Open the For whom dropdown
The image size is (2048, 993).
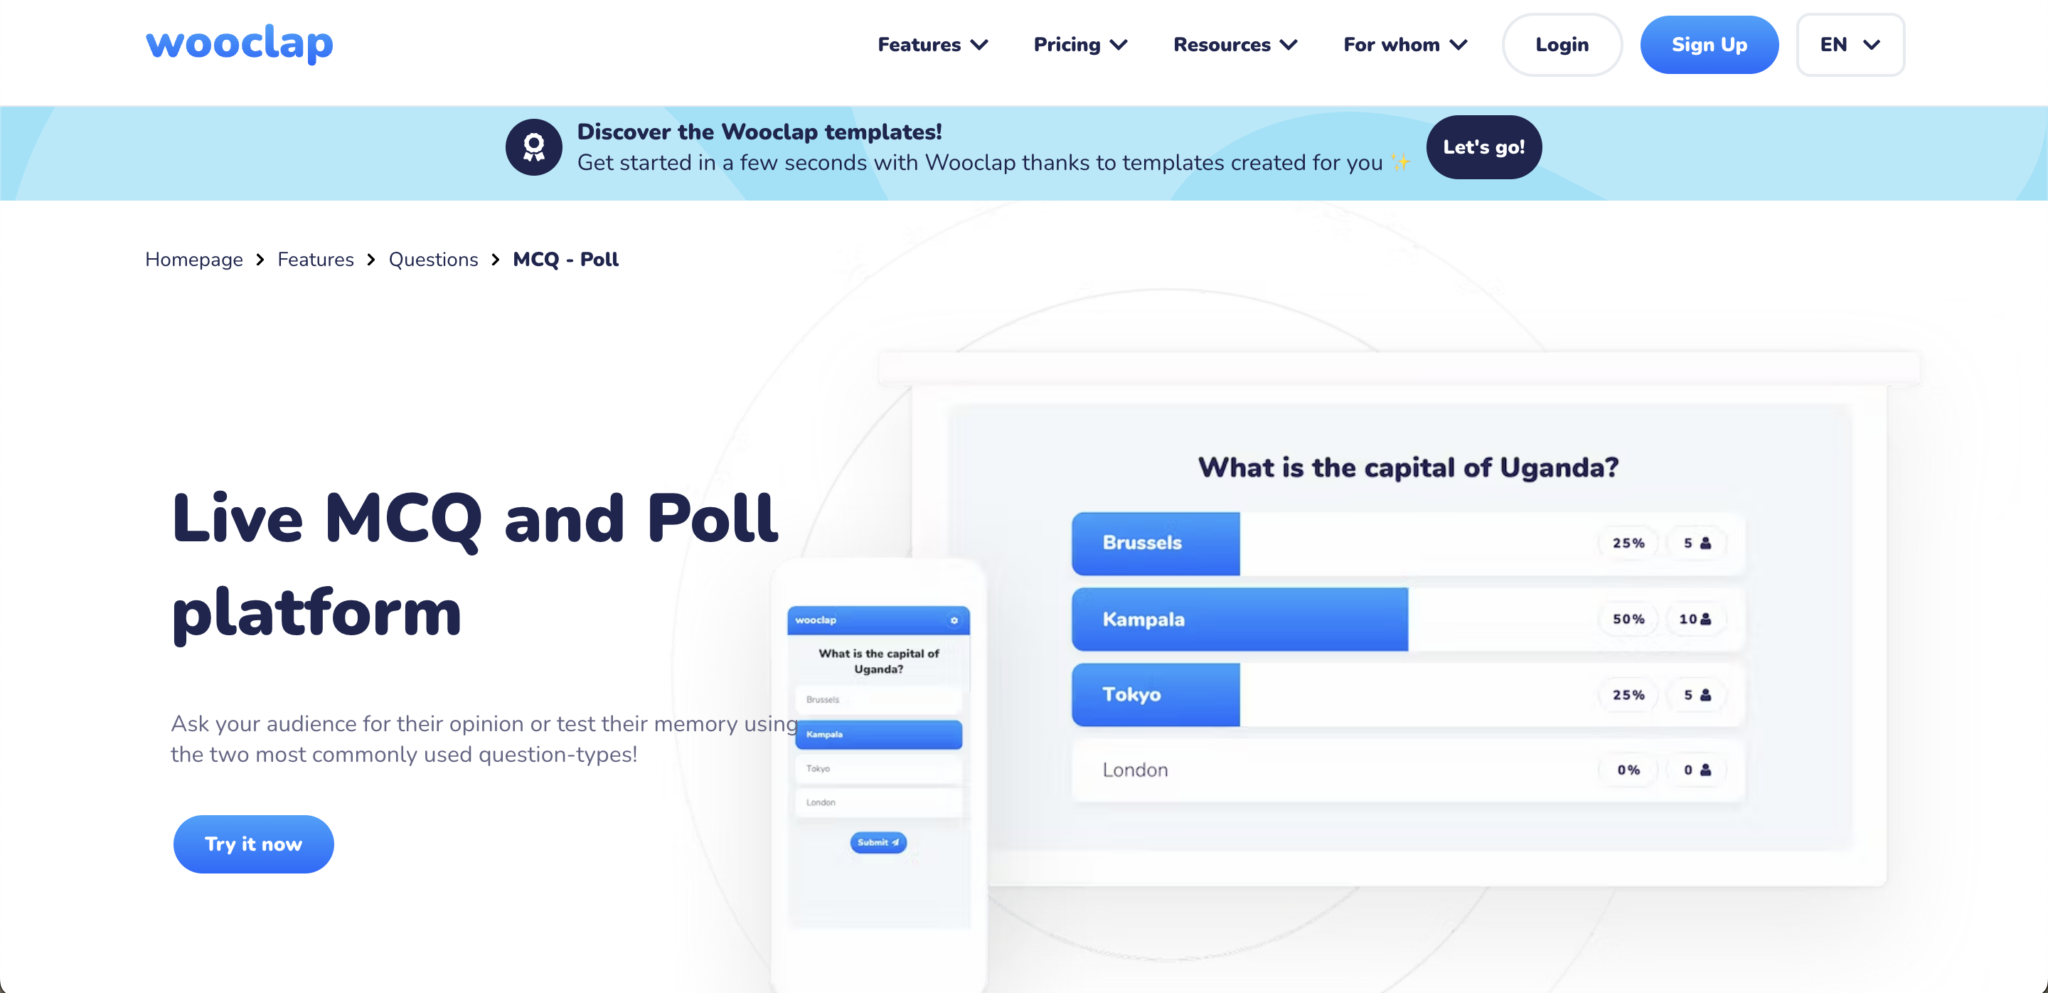click(1404, 44)
